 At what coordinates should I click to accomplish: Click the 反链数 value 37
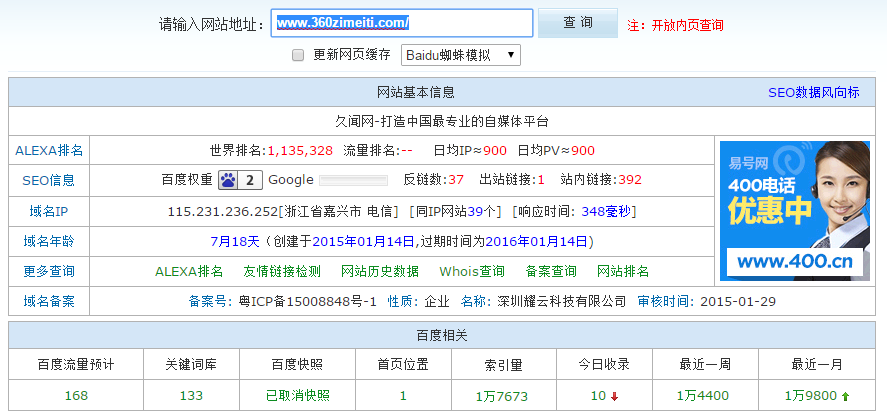click(456, 180)
